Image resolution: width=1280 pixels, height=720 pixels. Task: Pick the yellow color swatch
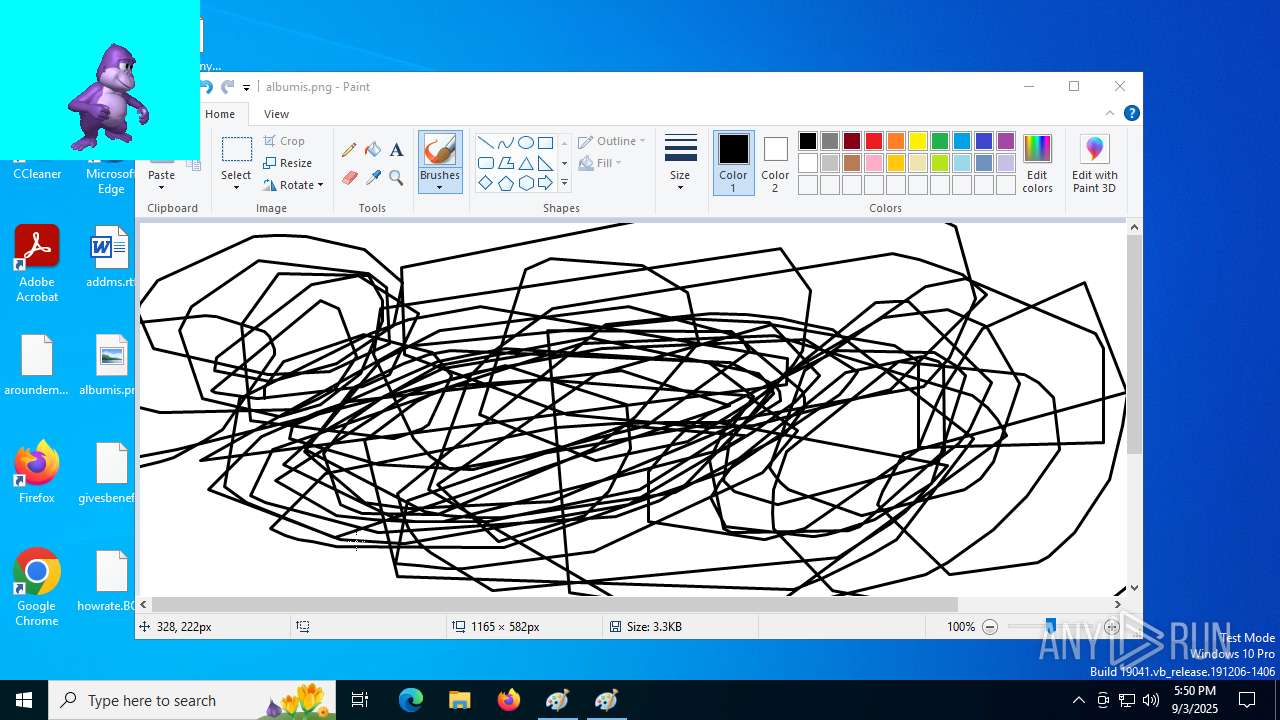[x=918, y=141]
